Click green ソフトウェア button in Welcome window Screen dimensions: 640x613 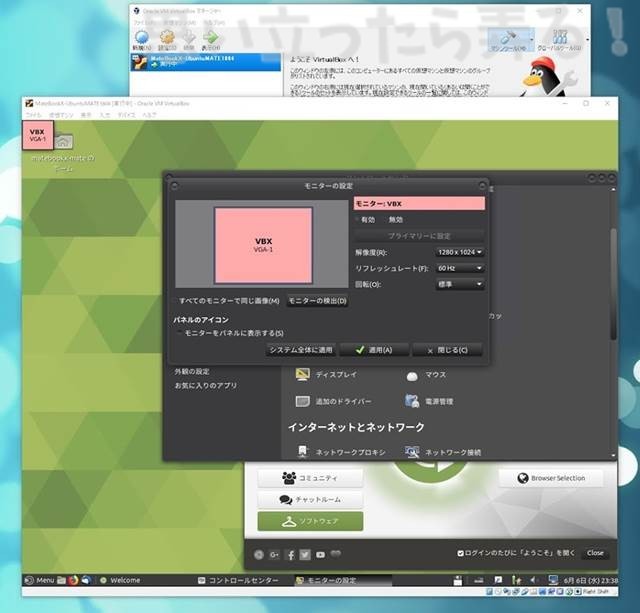pyautogui.click(x=310, y=521)
